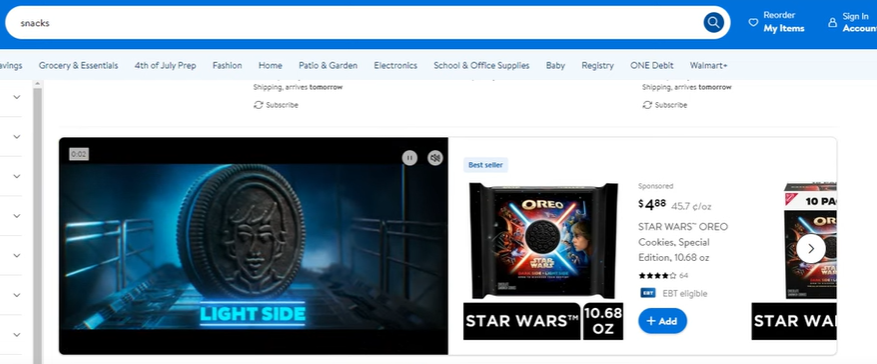Click the Sign In account person icon
The image size is (877, 364).
[x=832, y=22]
